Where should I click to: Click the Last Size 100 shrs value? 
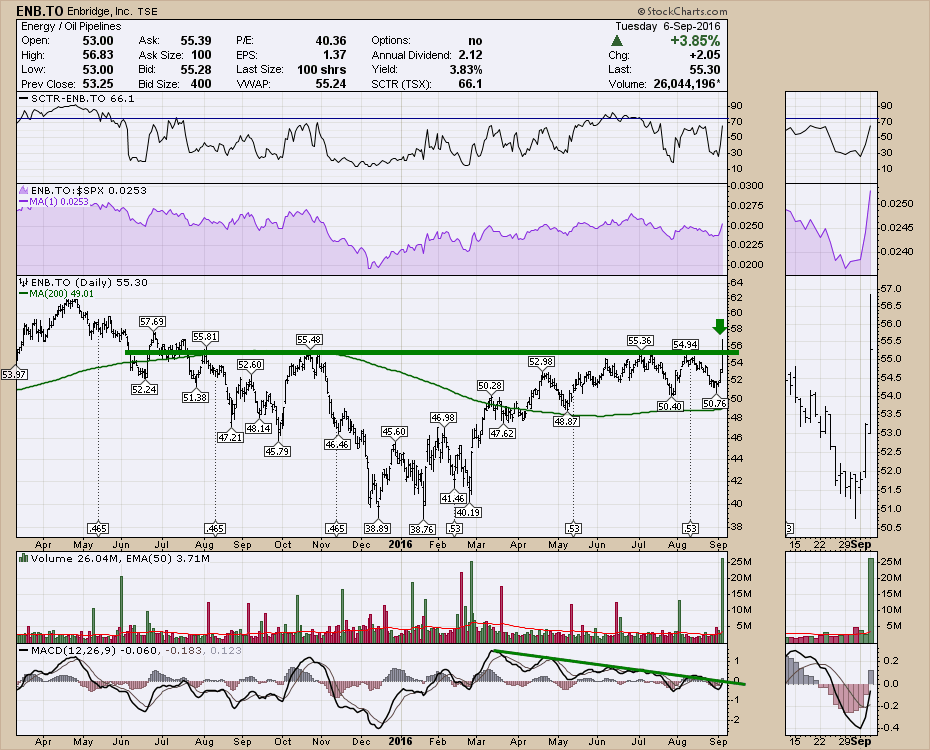point(321,69)
